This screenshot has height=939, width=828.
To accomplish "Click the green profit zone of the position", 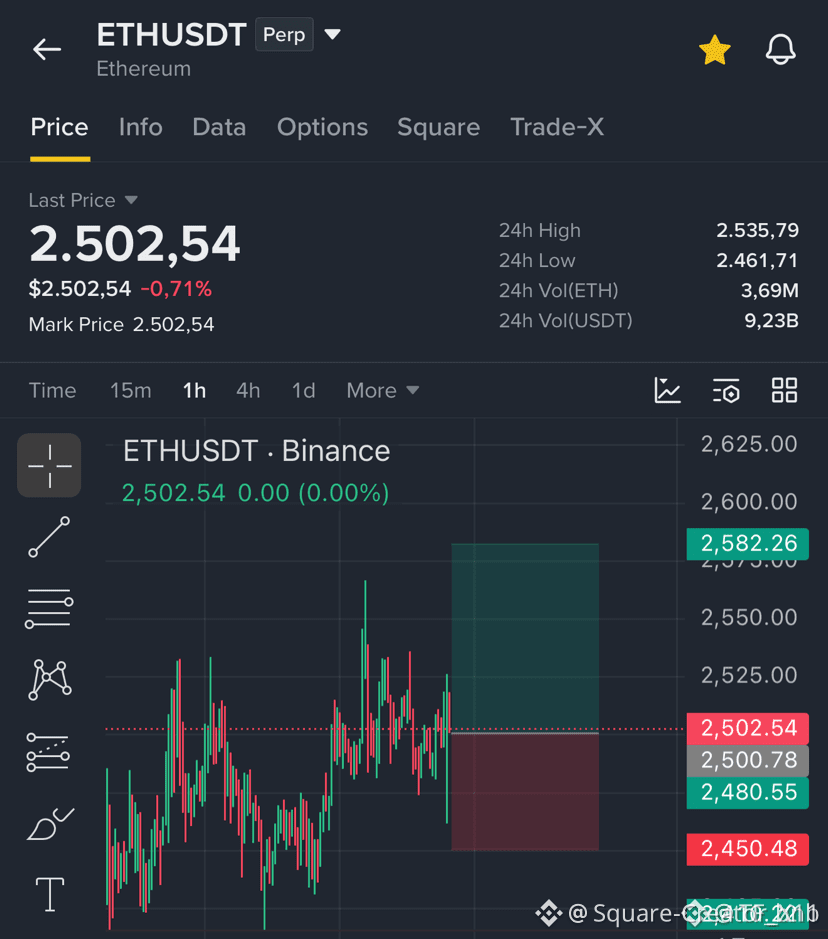I will coord(525,638).
